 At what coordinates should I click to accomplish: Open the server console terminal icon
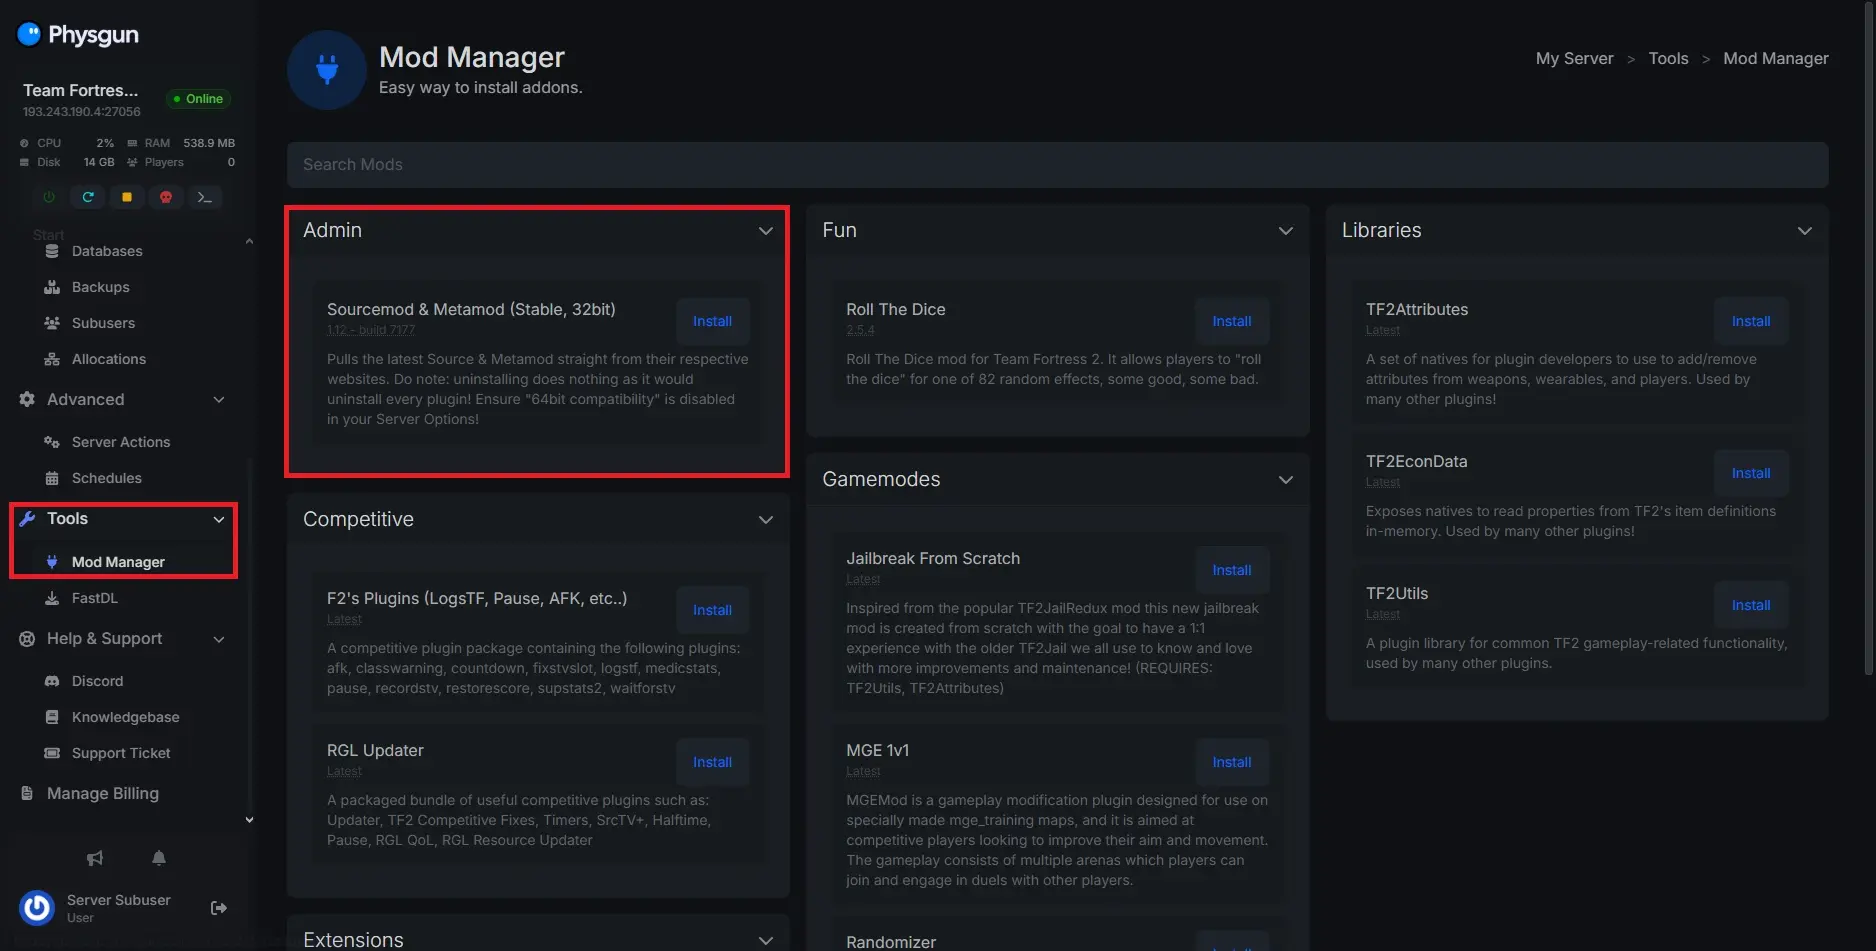pyautogui.click(x=205, y=197)
